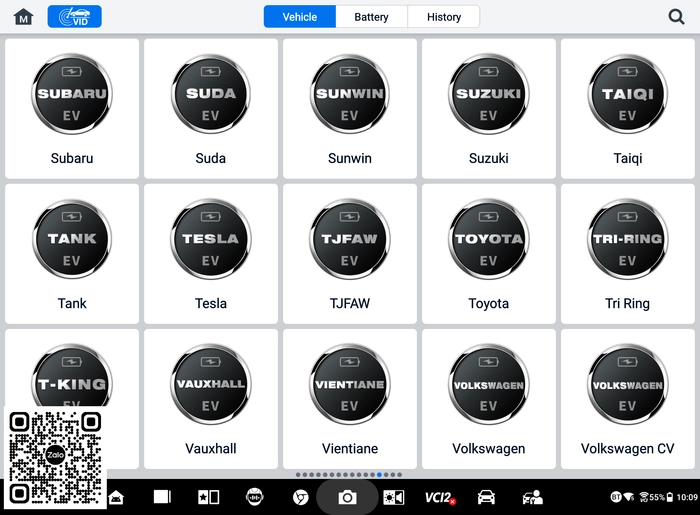Click the Vientiane label

tap(350, 449)
